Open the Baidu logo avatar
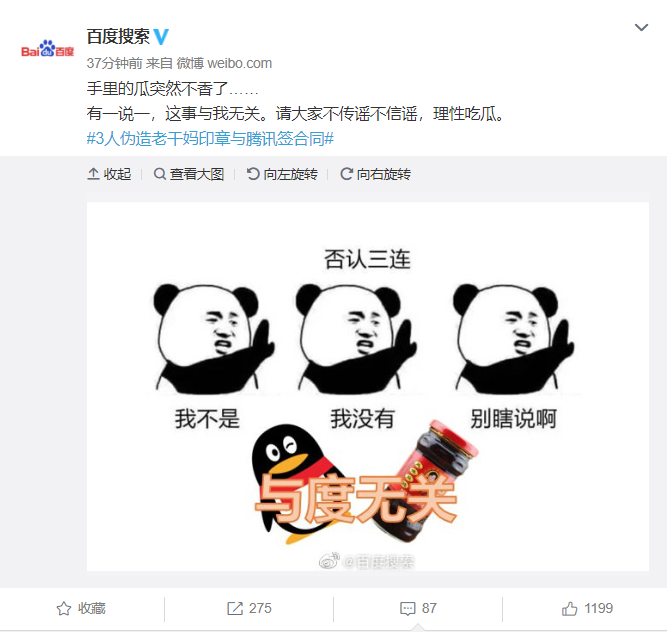667x632 pixels. tap(48, 48)
